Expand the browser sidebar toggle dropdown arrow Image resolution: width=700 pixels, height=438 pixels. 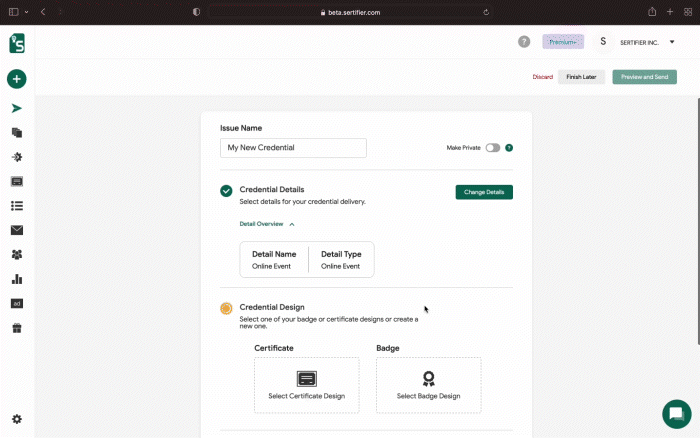tap(26, 12)
